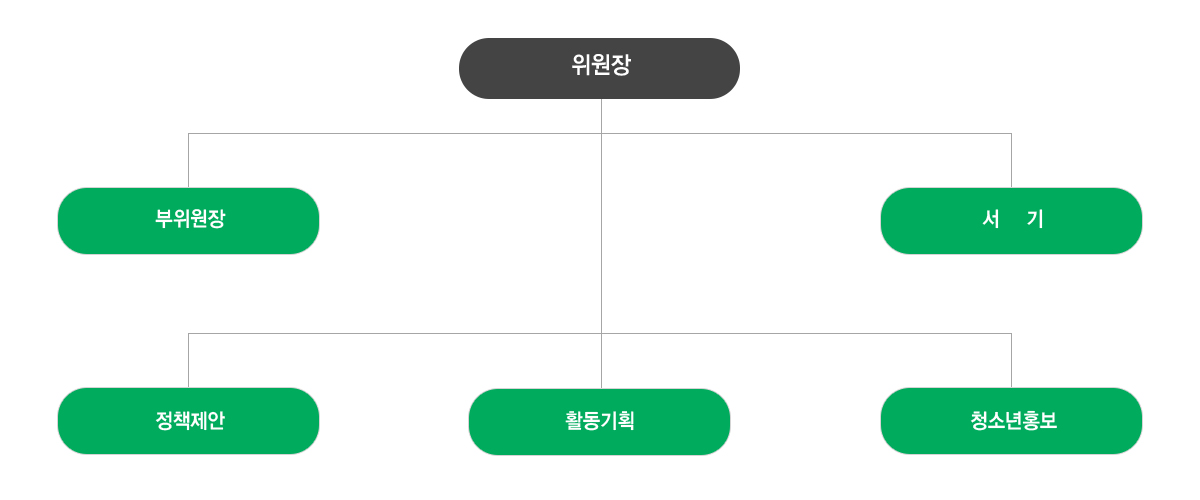
Task: Click the 청소년홍보 node
Action: pos(1011,421)
